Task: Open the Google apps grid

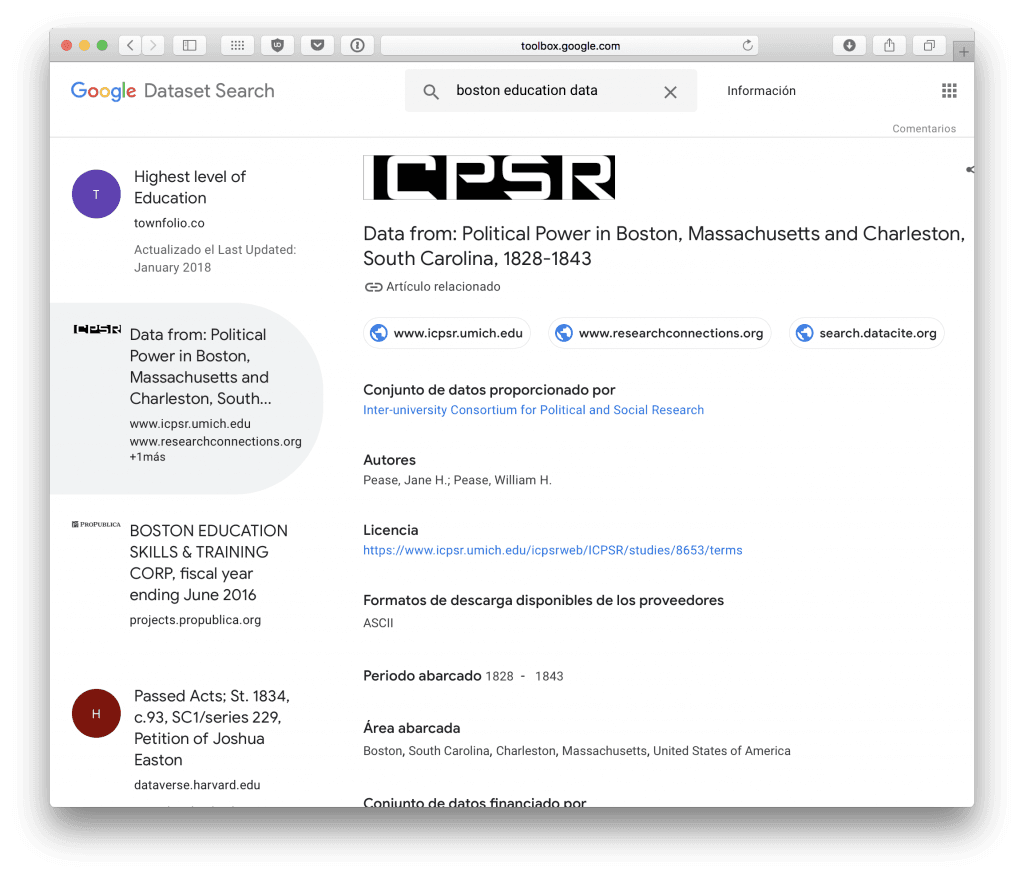Action: coord(949,91)
